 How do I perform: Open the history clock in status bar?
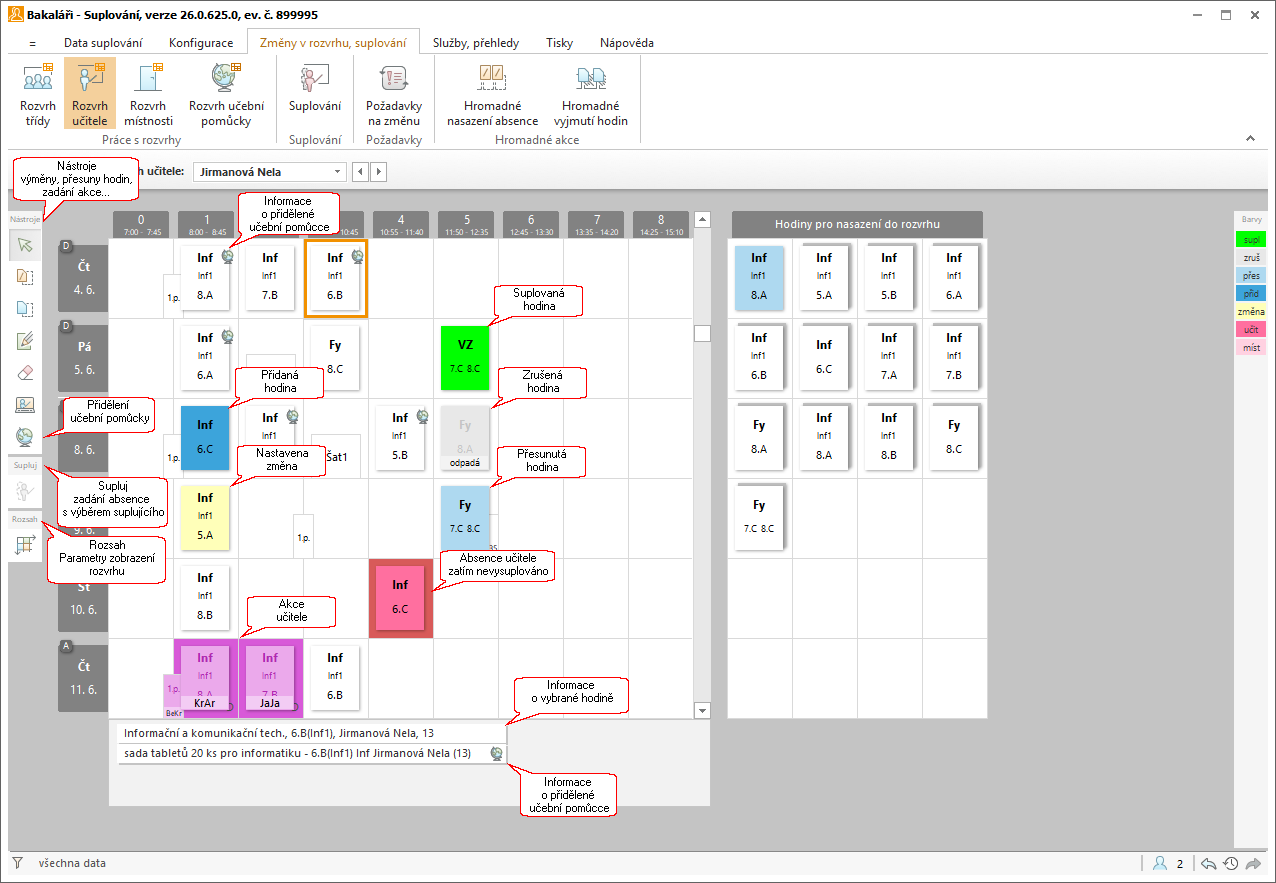(x=1231, y=863)
